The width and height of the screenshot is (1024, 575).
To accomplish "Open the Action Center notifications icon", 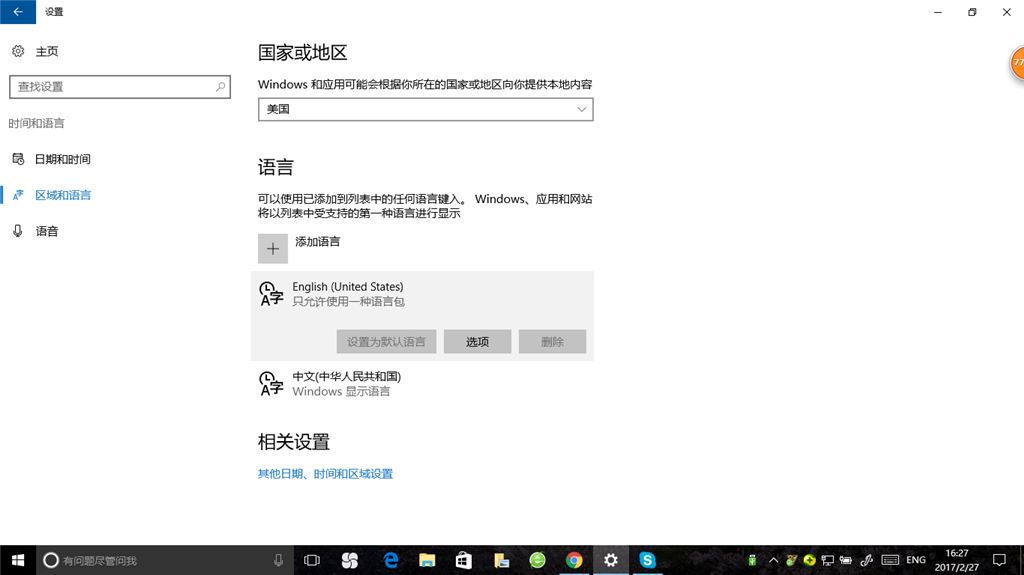I will [999, 560].
